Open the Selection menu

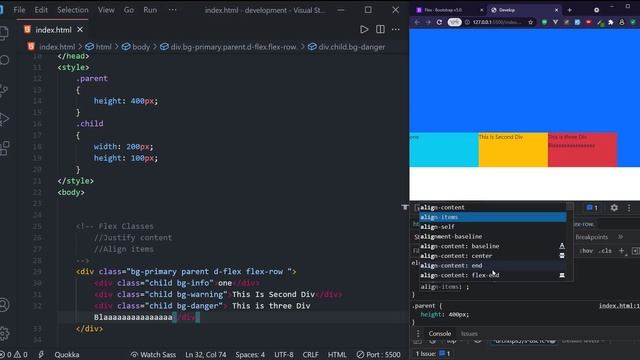pyautogui.click(x=73, y=10)
